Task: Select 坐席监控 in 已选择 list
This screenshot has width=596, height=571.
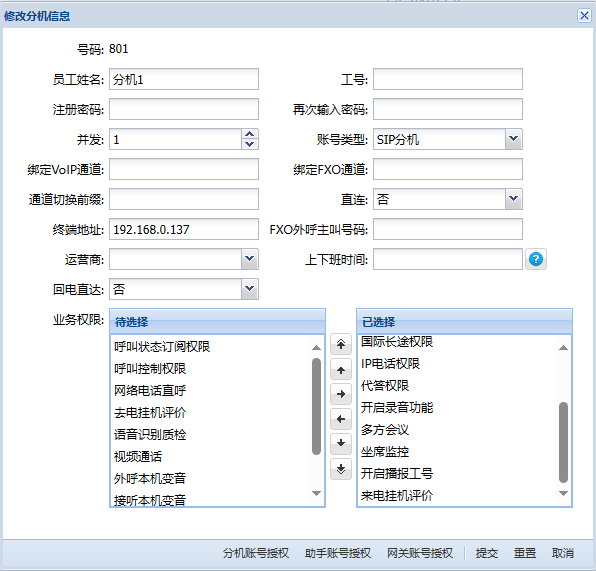Action: (458, 452)
